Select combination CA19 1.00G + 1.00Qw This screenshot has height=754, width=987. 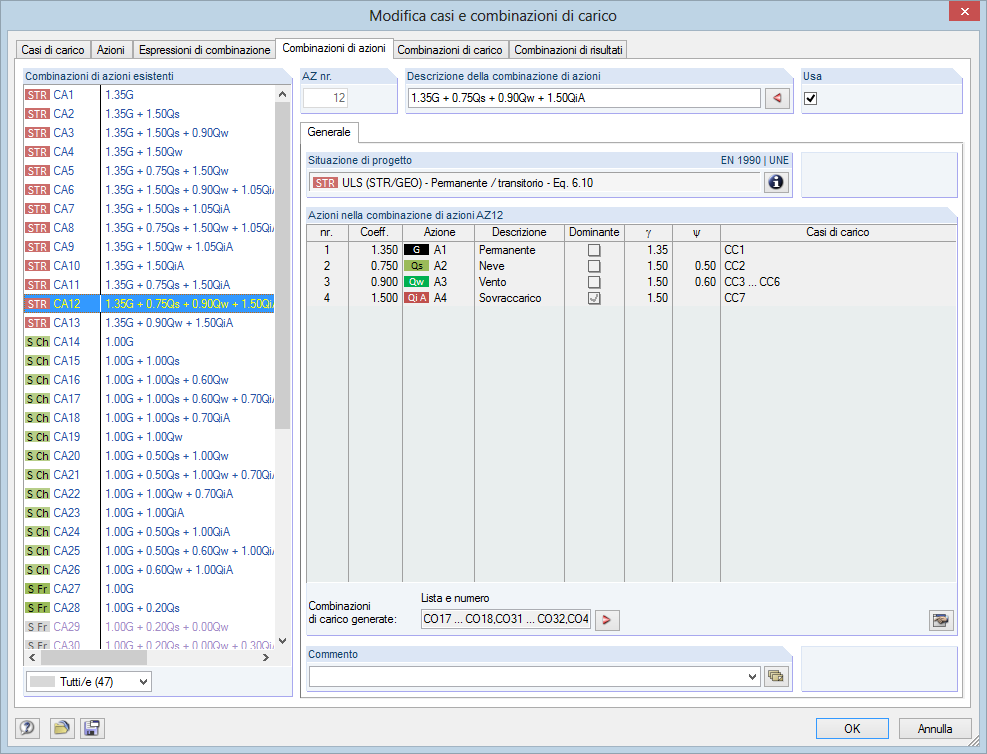[x=149, y=437]
